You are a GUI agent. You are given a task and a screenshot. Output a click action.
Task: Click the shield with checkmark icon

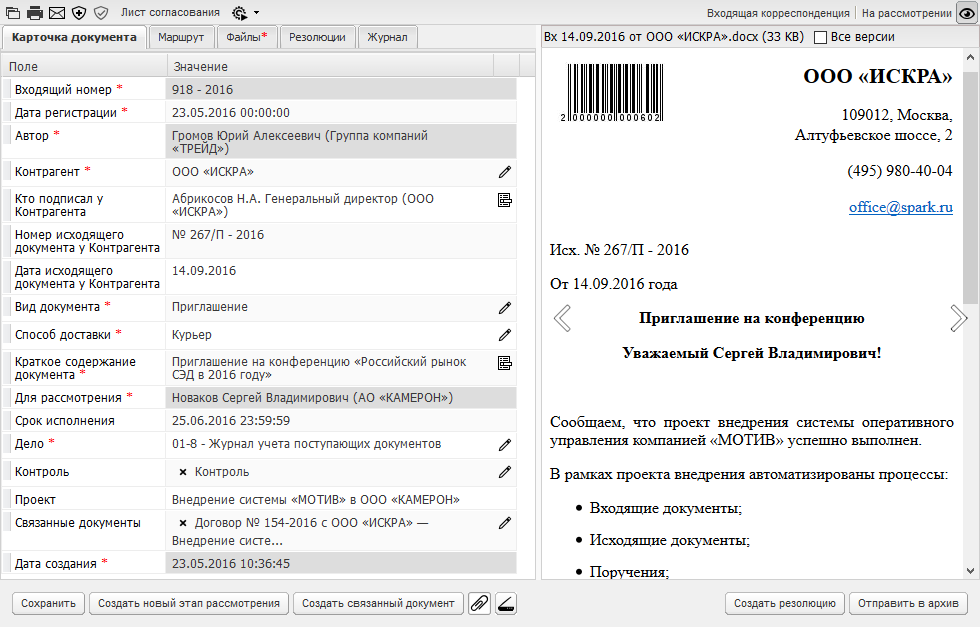[101, 13]
